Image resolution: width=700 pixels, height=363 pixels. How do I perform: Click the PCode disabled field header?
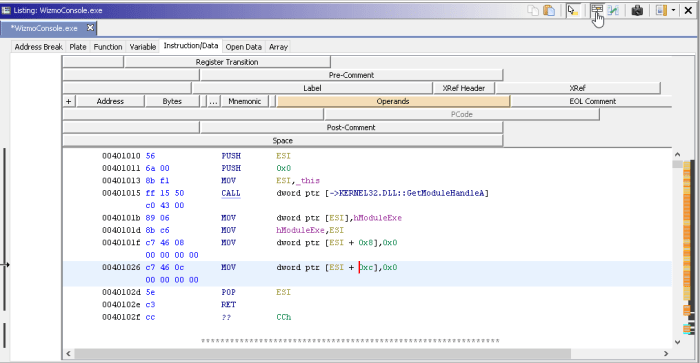(x=462, y=114)
